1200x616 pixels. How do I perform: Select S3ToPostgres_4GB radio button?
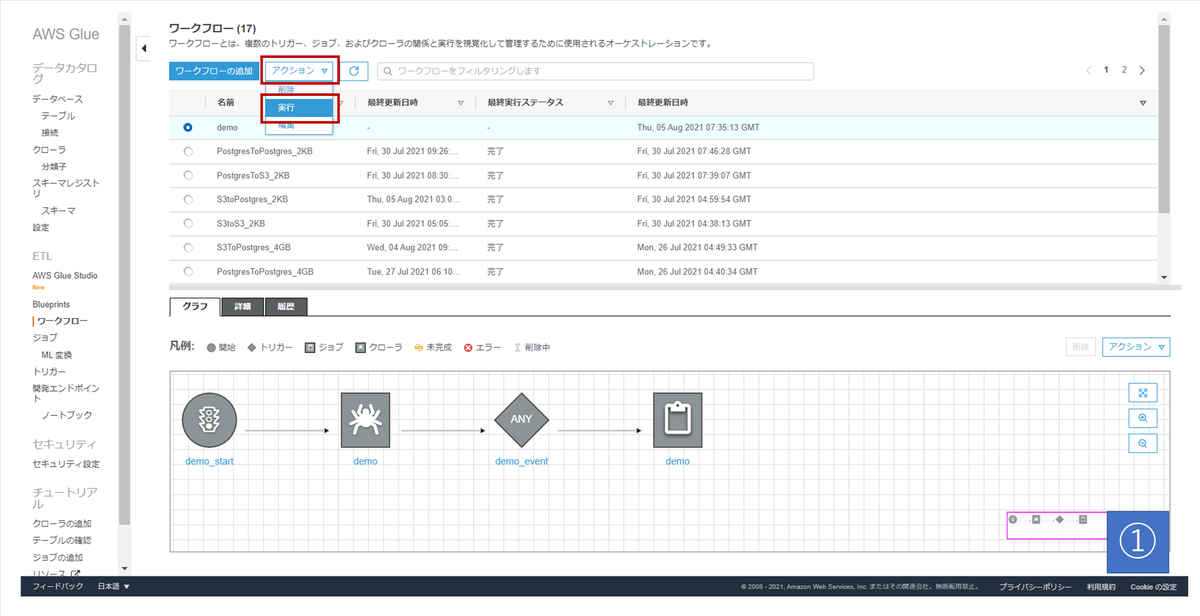[x=188, y=247]
